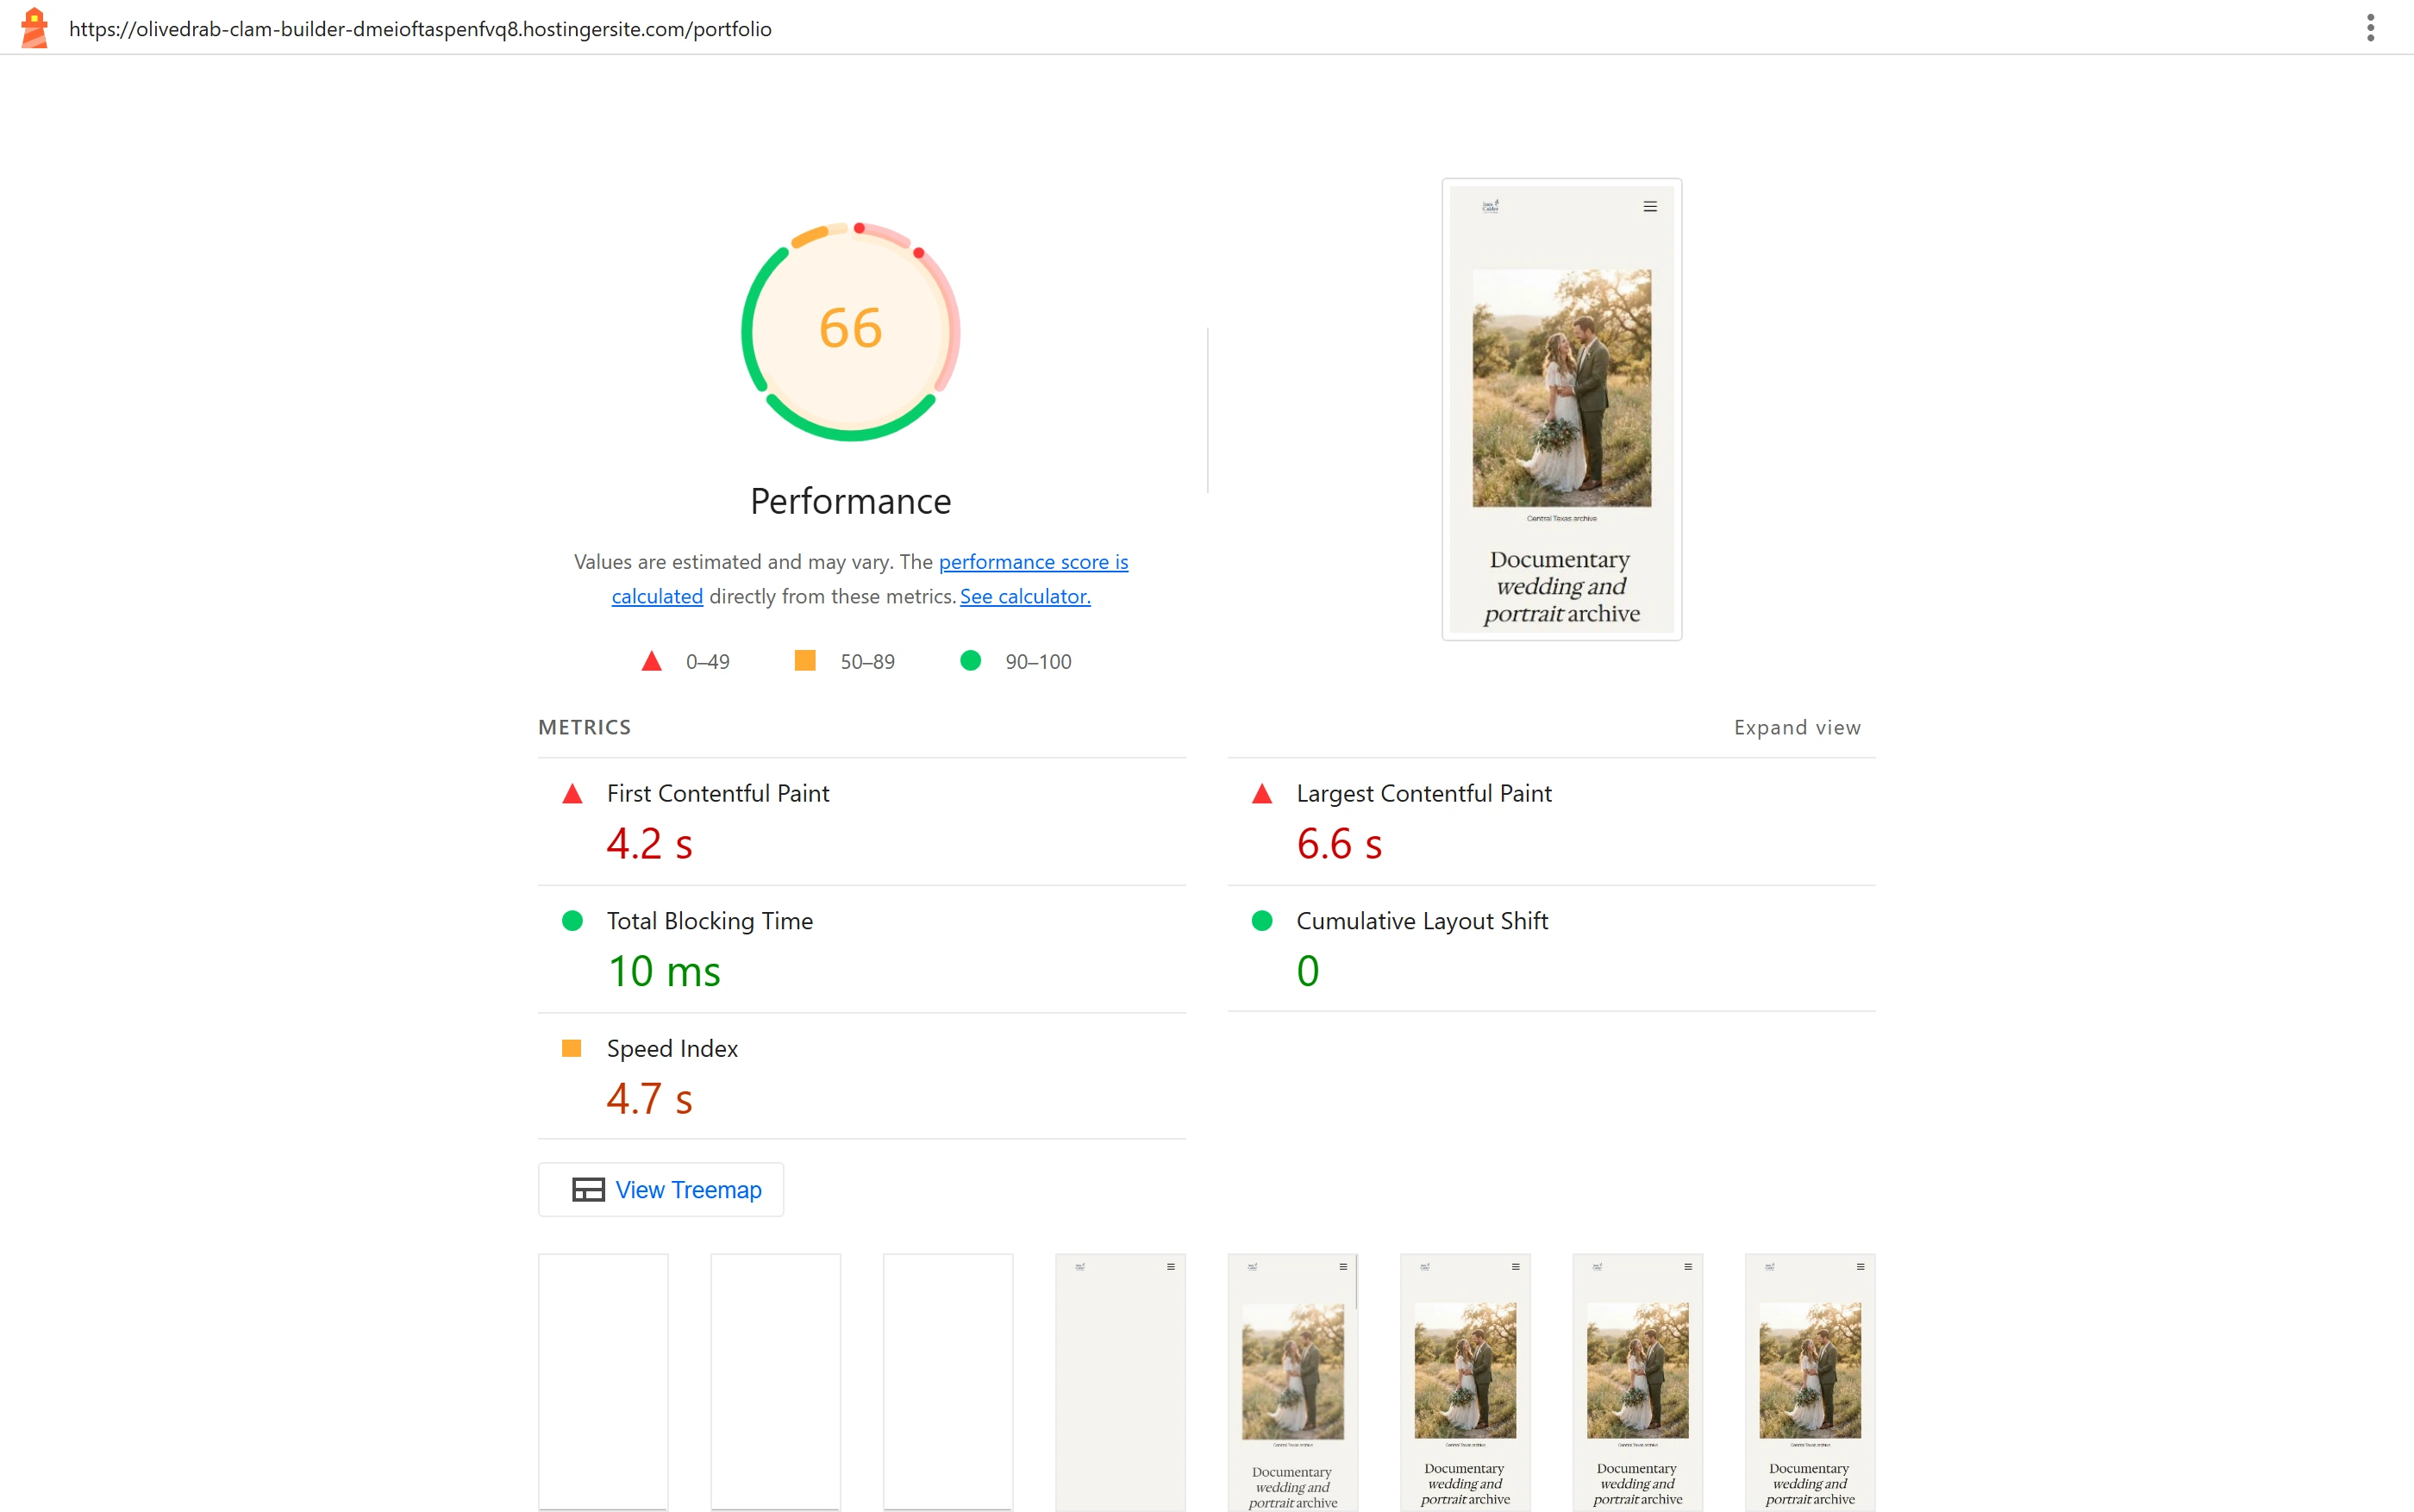Click the 4.2 s value
Viewport: 2414px width, 1512px height.
[649, 843]
